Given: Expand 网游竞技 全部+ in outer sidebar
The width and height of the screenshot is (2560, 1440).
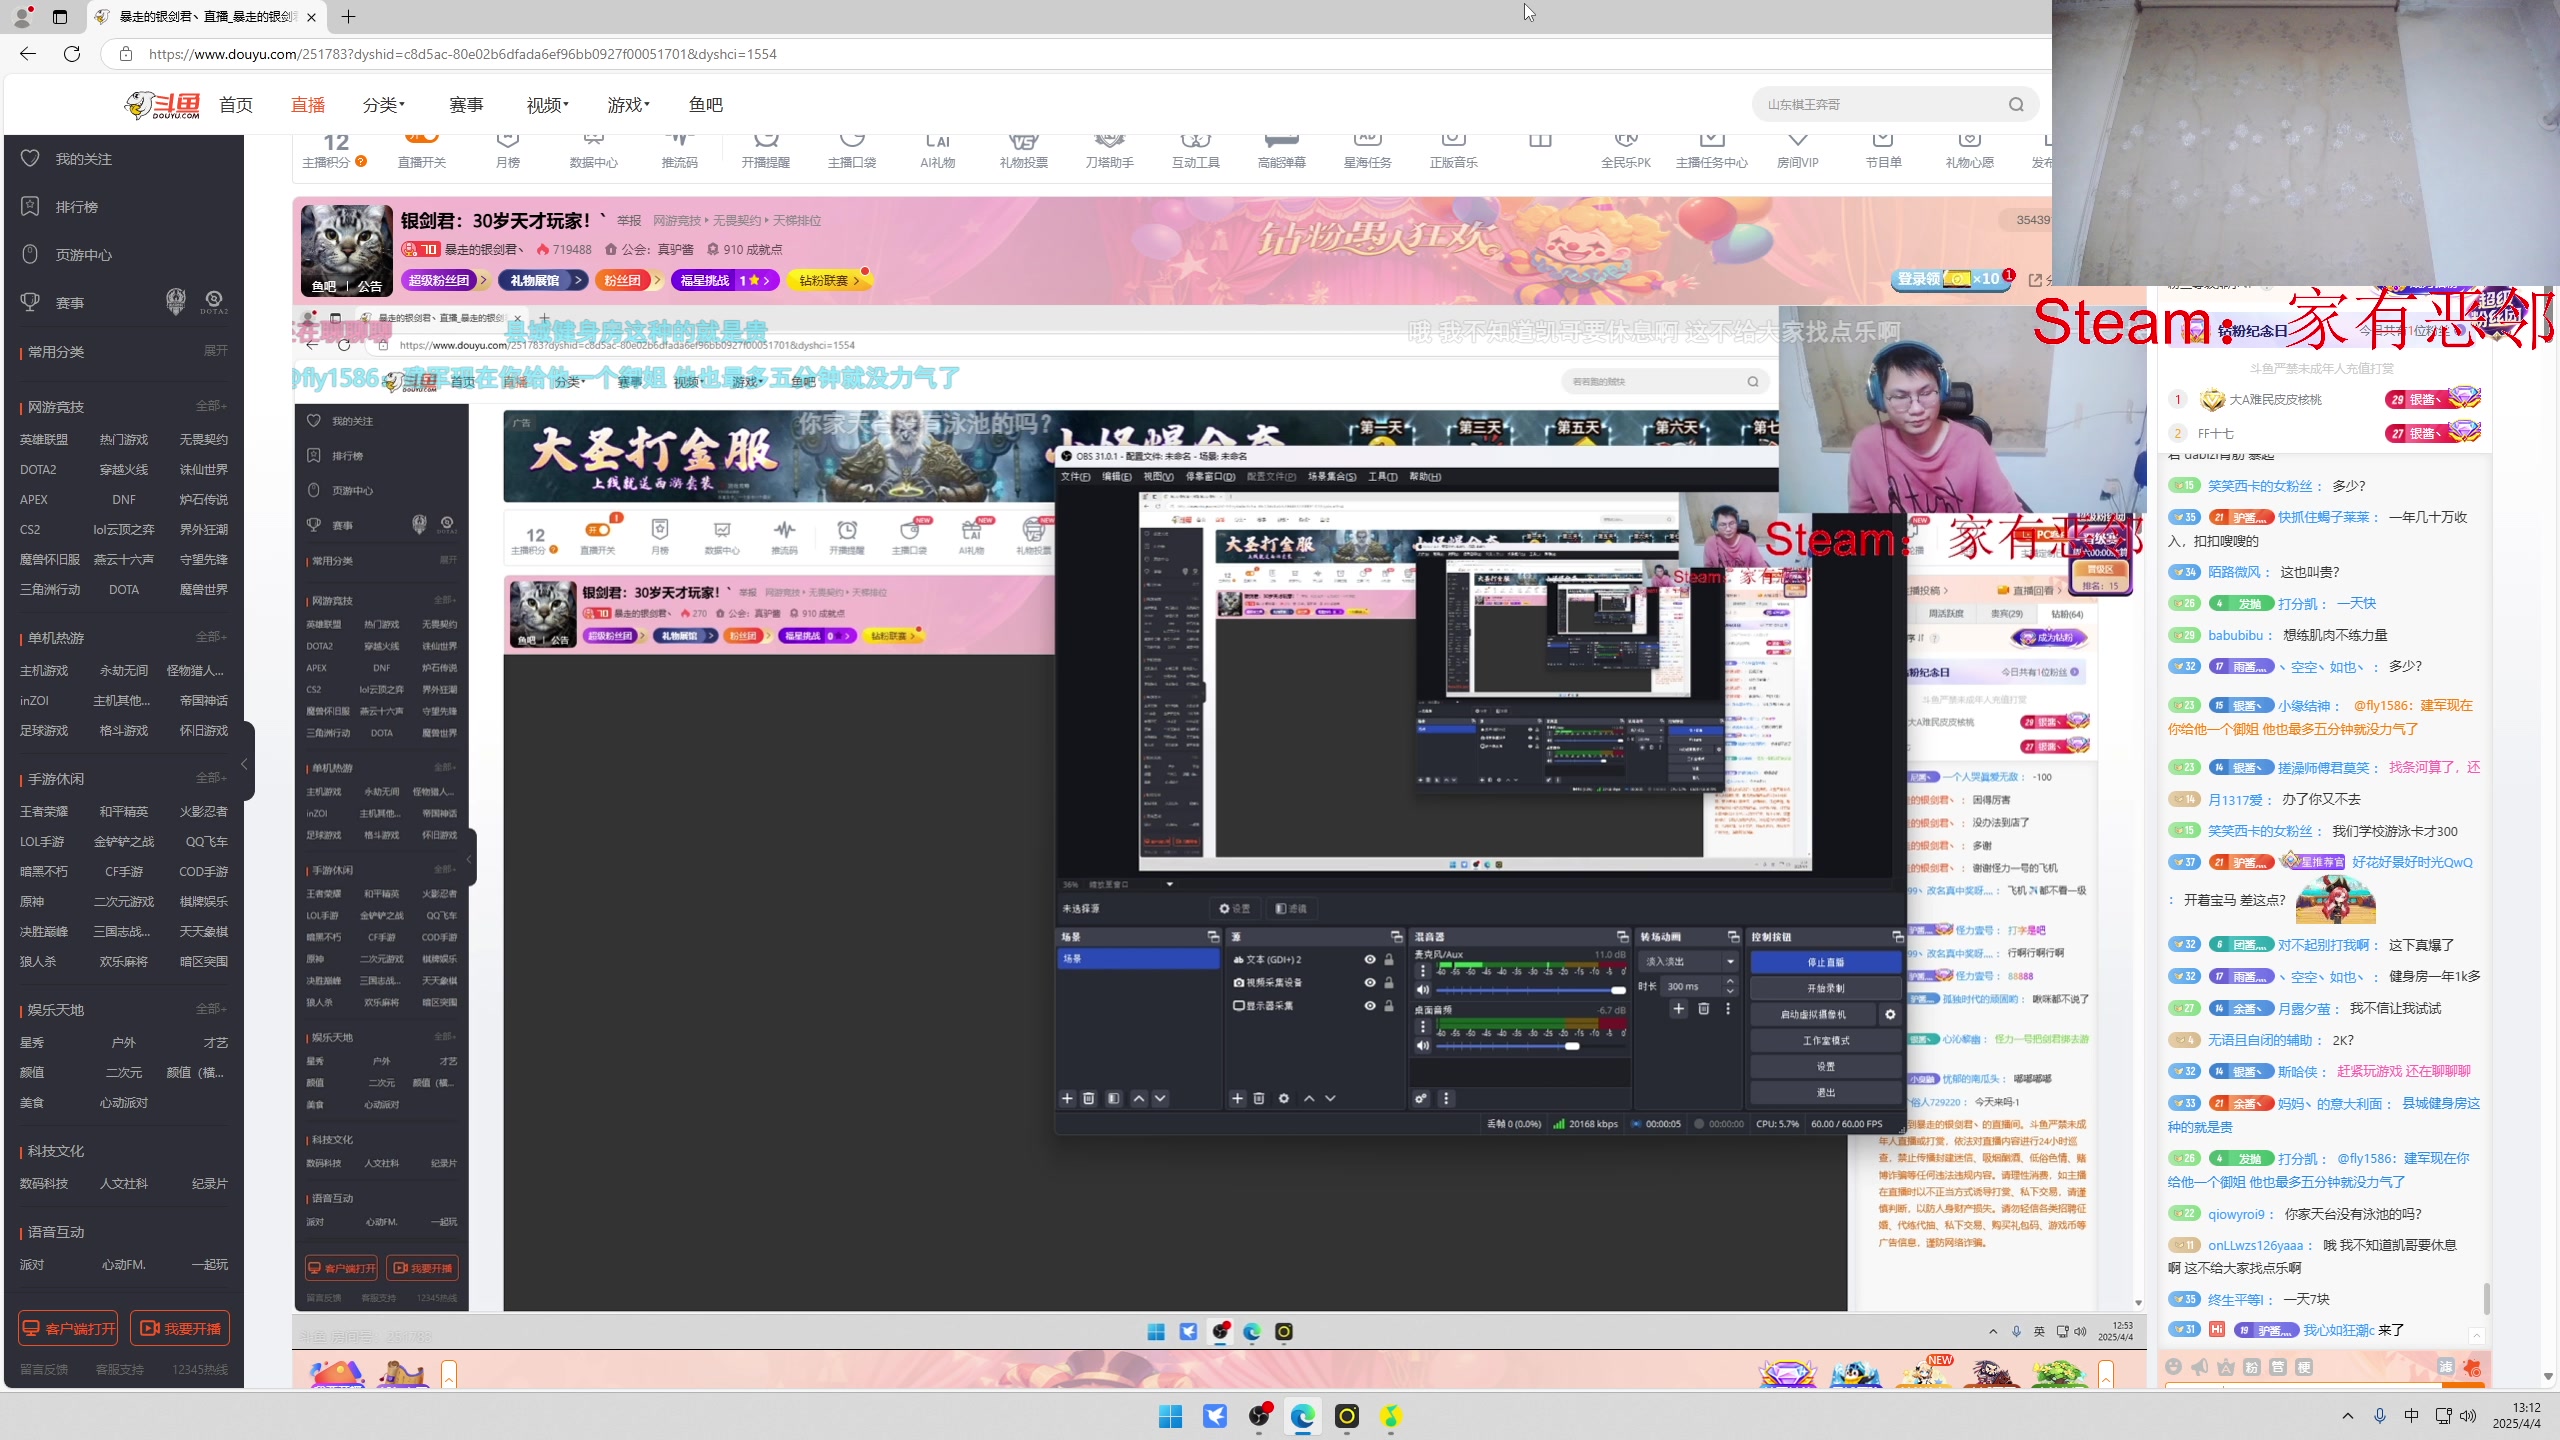Looking at the screenshot, I should tap(211, 406).
